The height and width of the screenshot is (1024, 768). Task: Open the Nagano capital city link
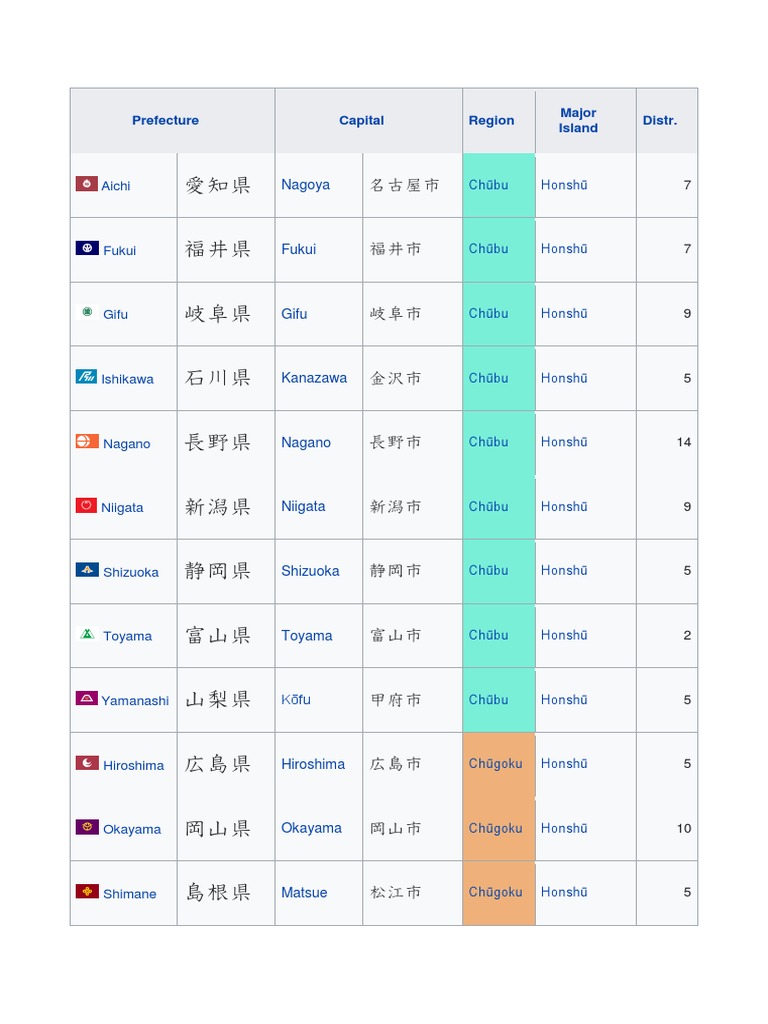tap(306, 442)
